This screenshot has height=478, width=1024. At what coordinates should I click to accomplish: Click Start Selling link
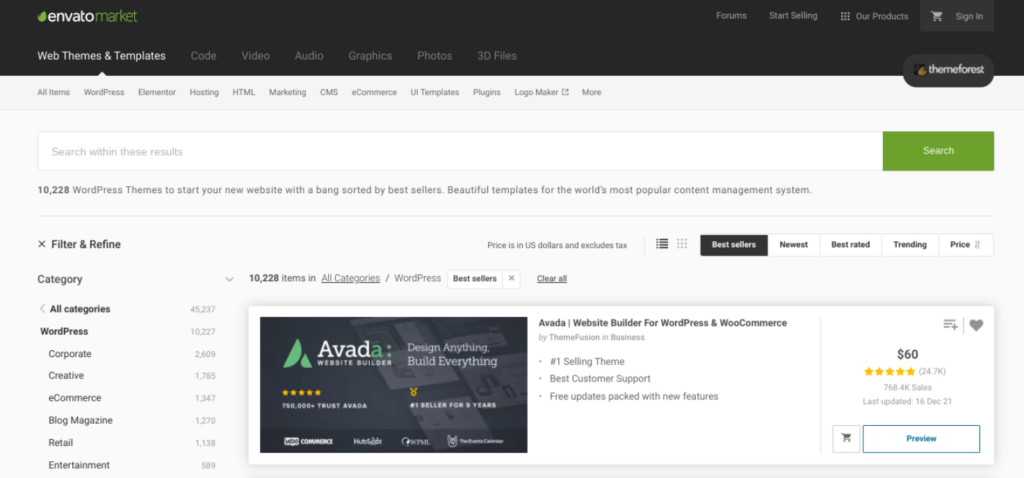(793, 16)
